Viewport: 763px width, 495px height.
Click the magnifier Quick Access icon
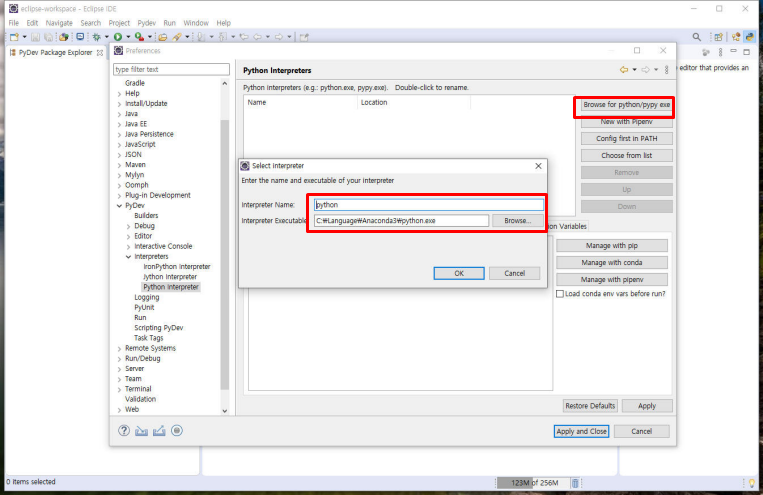697,37
